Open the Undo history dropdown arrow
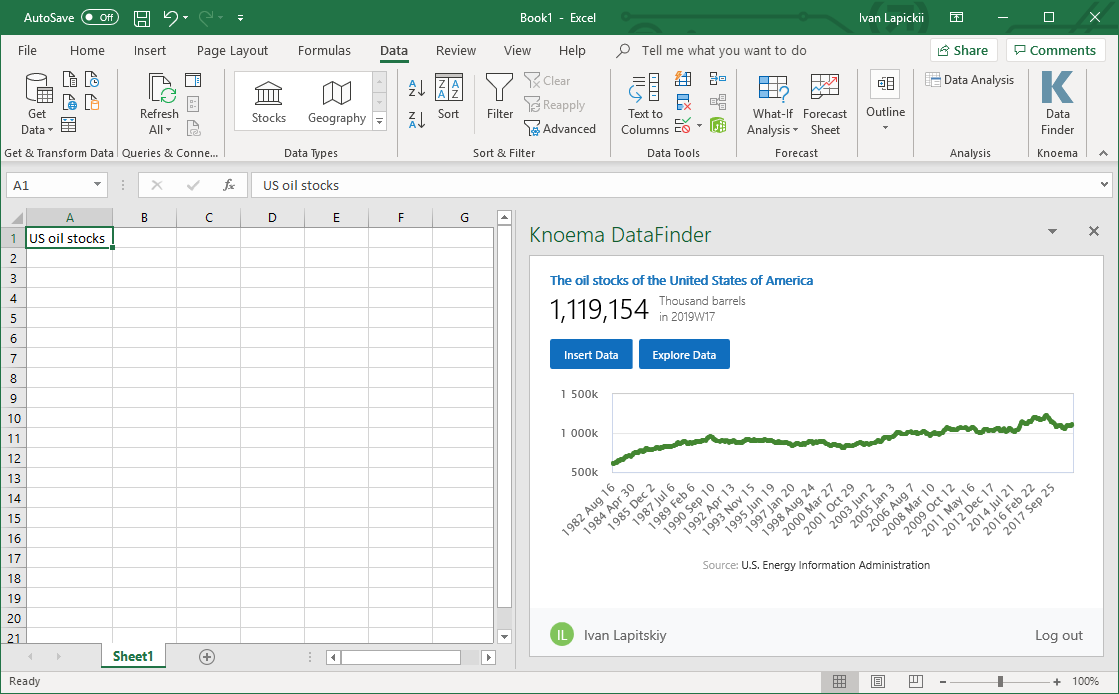This screenshot has width=1119, height=694. [186, 18]
